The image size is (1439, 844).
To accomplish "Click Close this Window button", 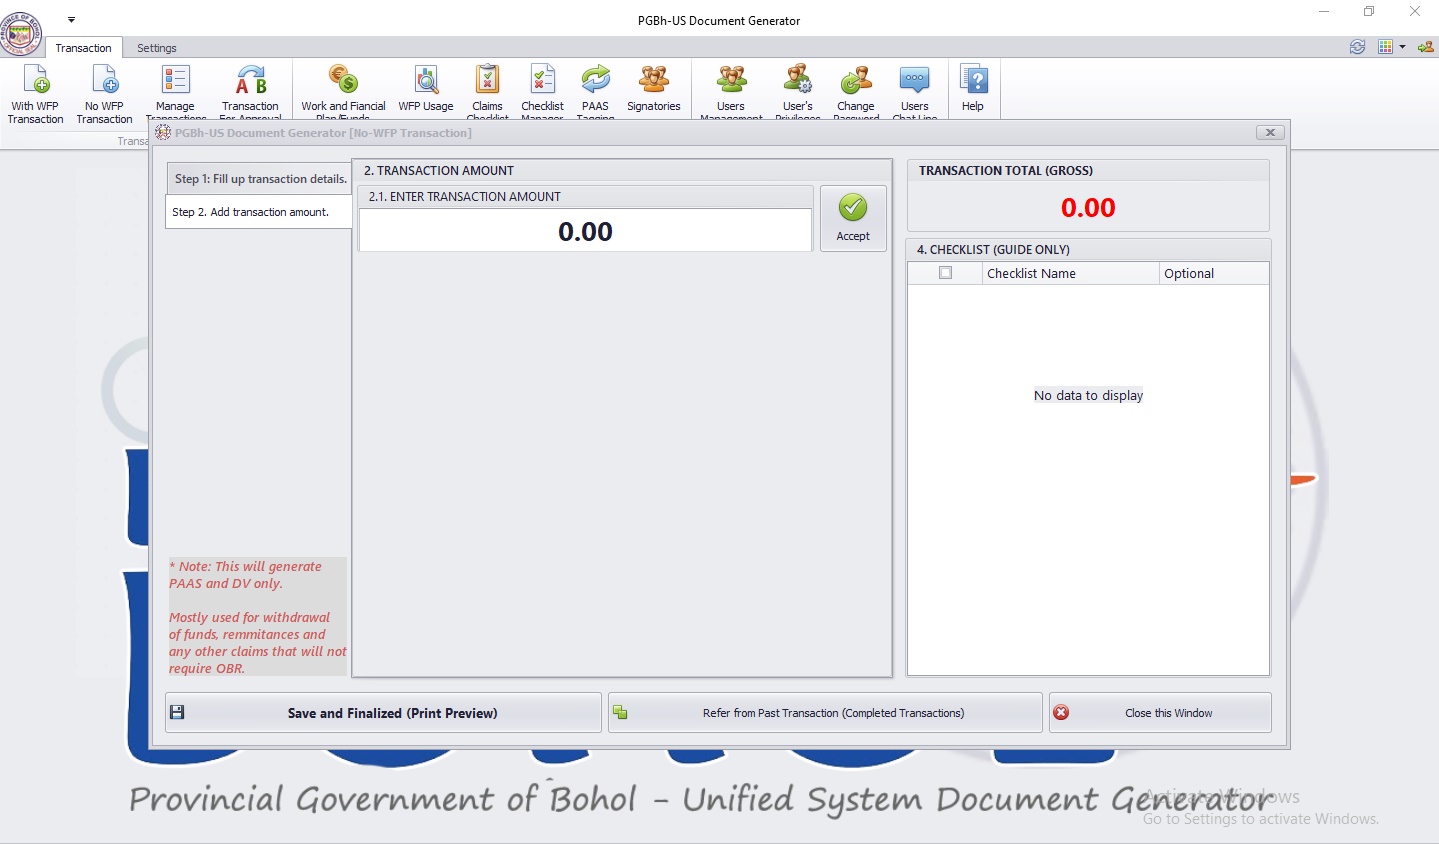I will tap(1160, 713).
